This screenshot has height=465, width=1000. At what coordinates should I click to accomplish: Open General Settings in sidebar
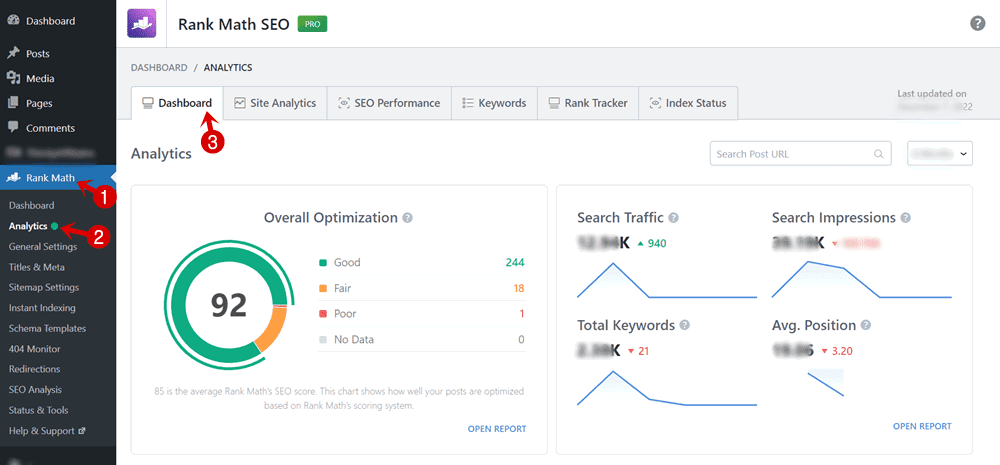tap(43, 246)
